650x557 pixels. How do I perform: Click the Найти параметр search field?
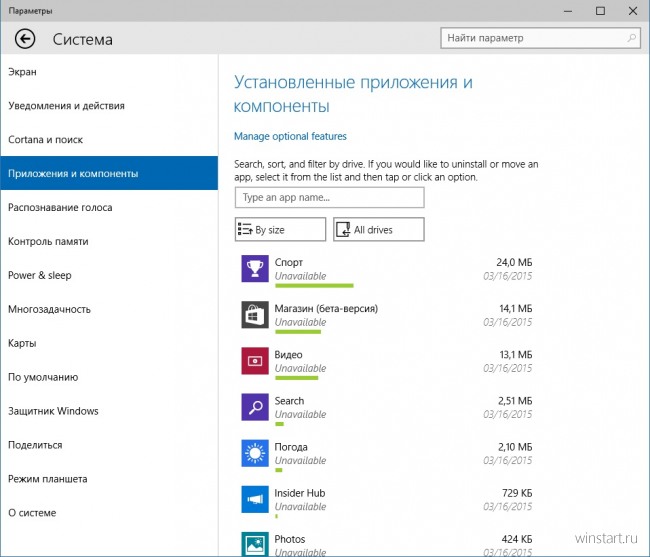[x=541, y=38]
